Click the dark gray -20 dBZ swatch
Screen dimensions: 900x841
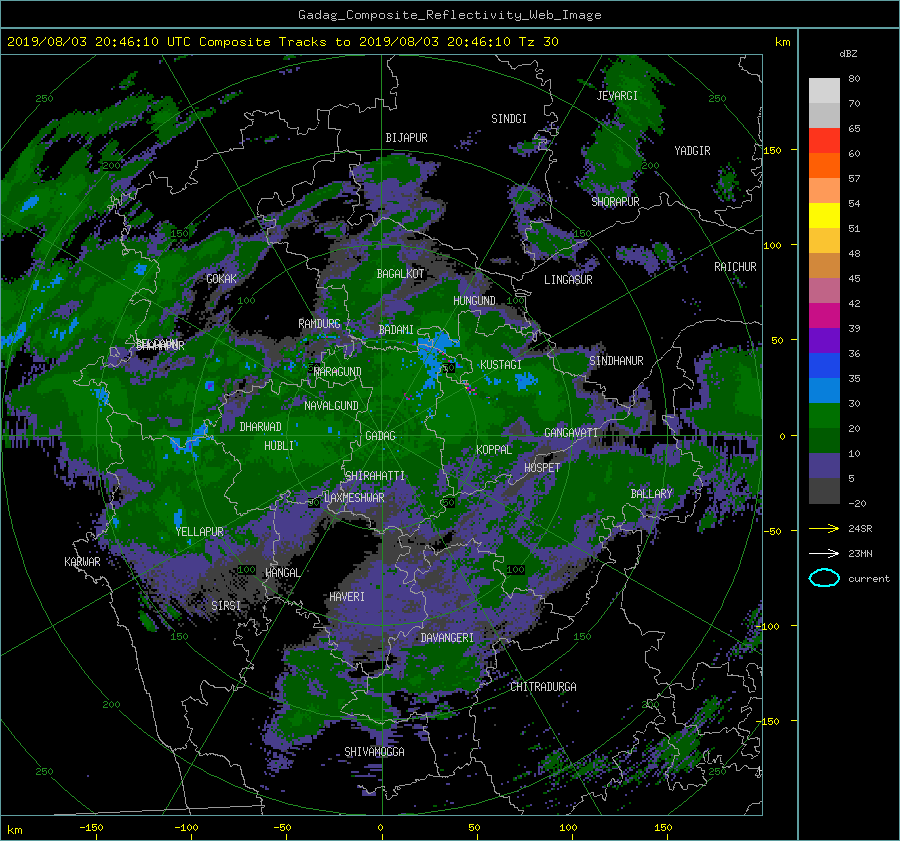click(x=824, y=491)
